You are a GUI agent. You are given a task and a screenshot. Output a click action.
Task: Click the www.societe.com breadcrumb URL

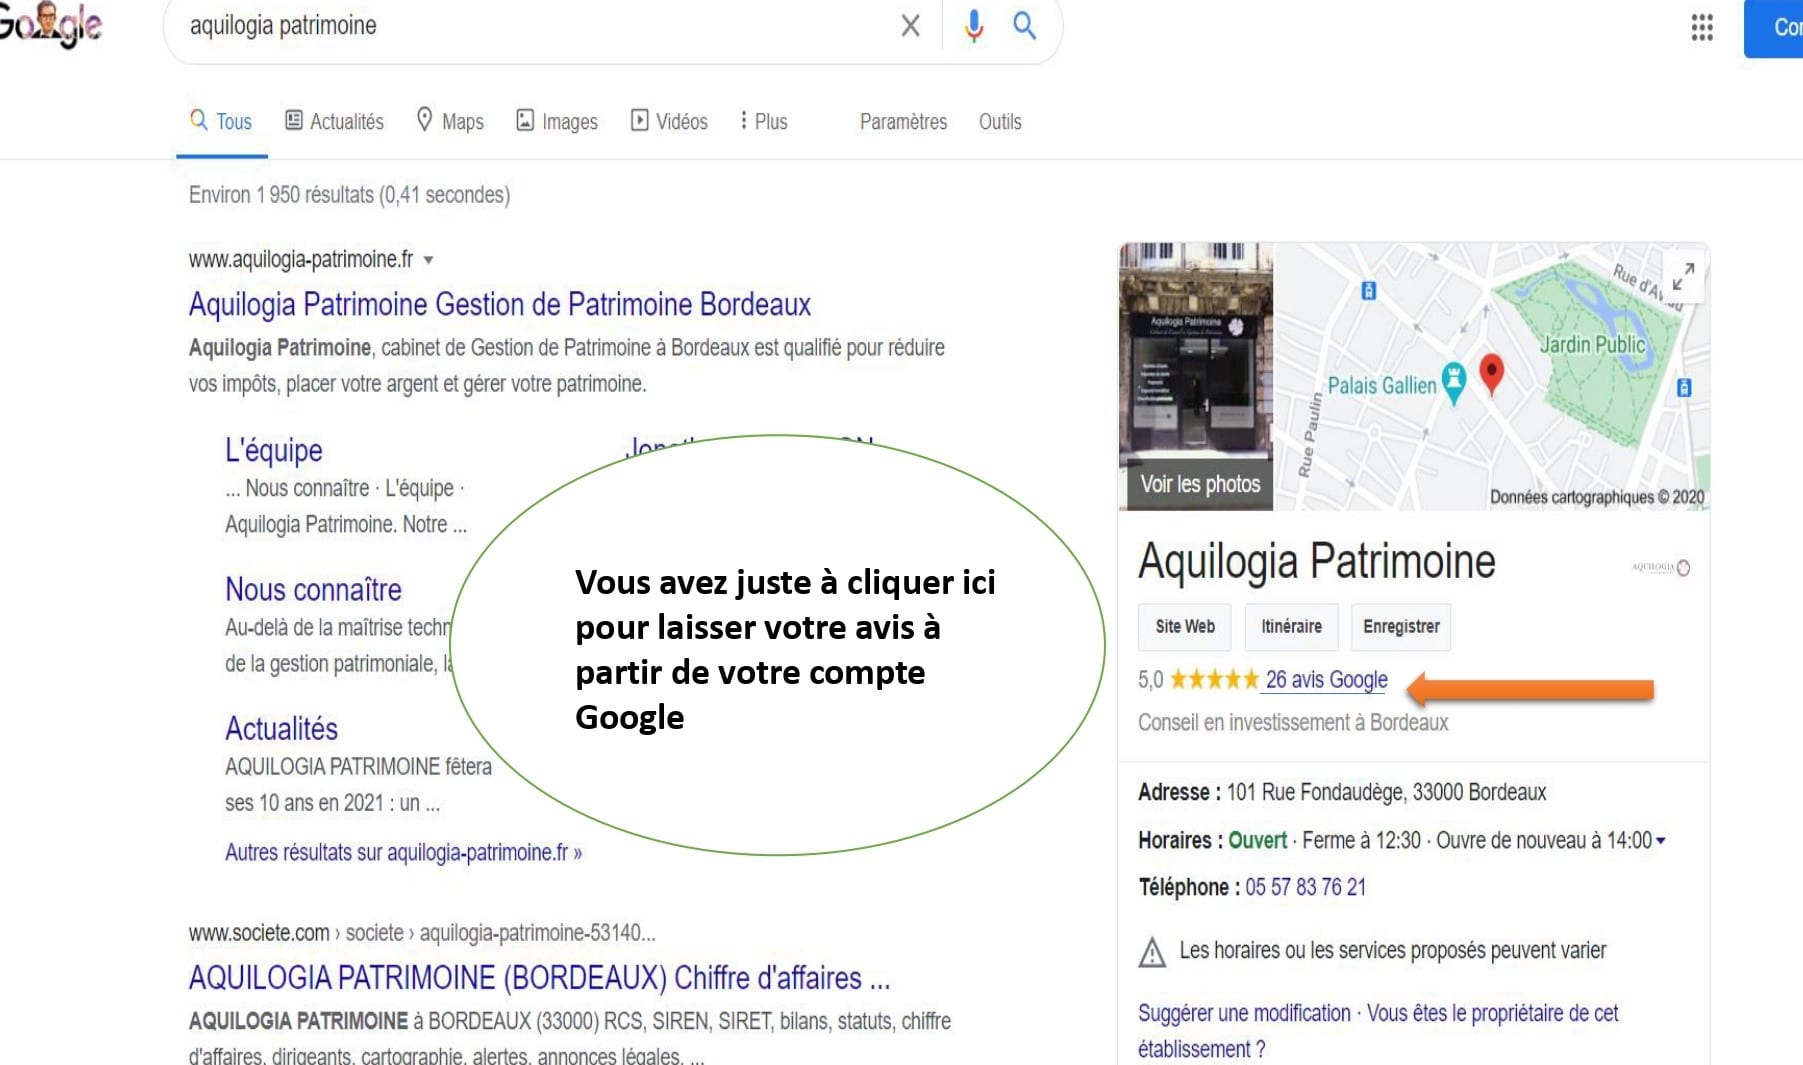click(421, 933)
